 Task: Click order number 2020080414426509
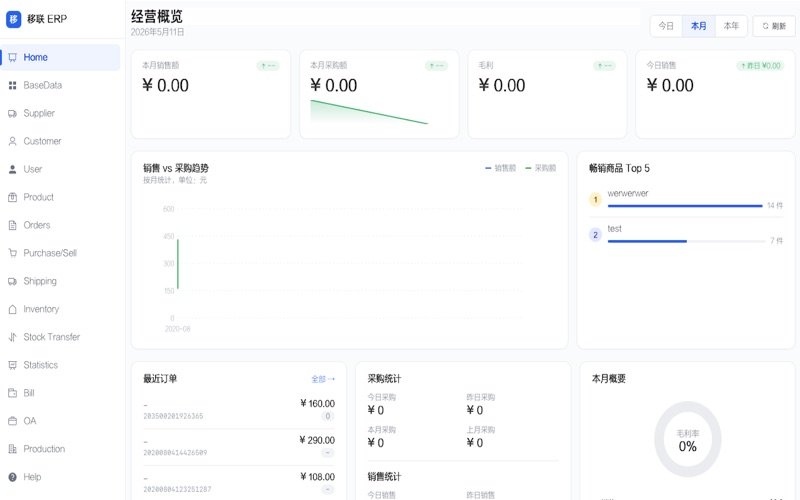click(175, 453)
